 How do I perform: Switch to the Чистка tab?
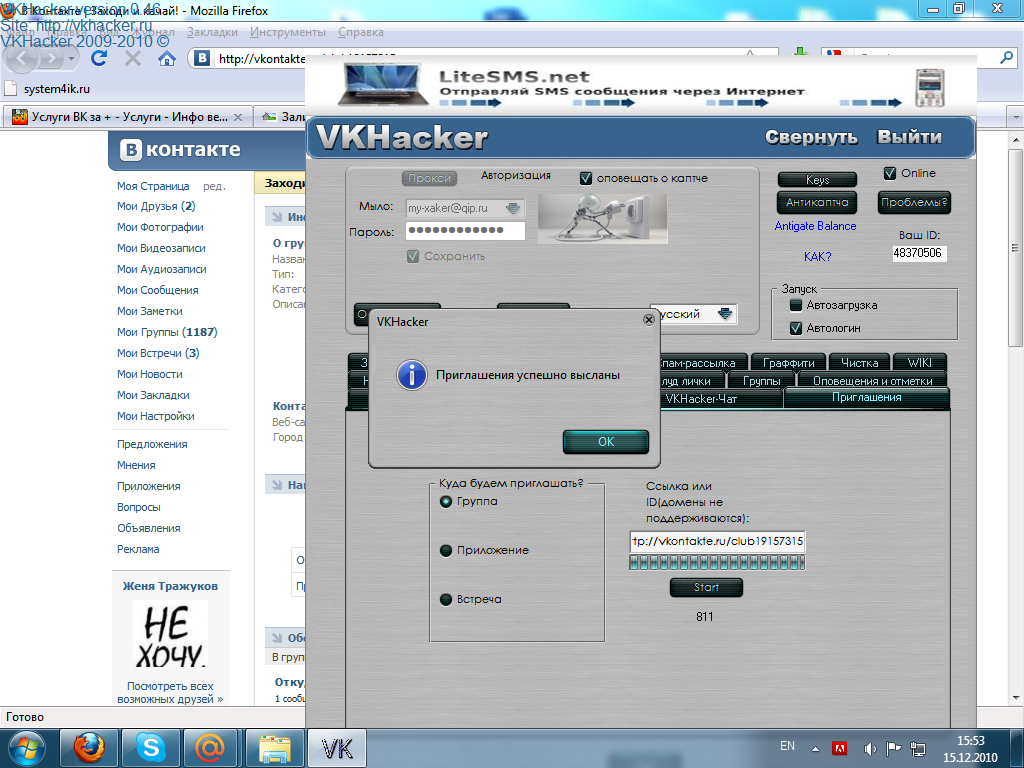pyautogui.click(x=859, y=362)
